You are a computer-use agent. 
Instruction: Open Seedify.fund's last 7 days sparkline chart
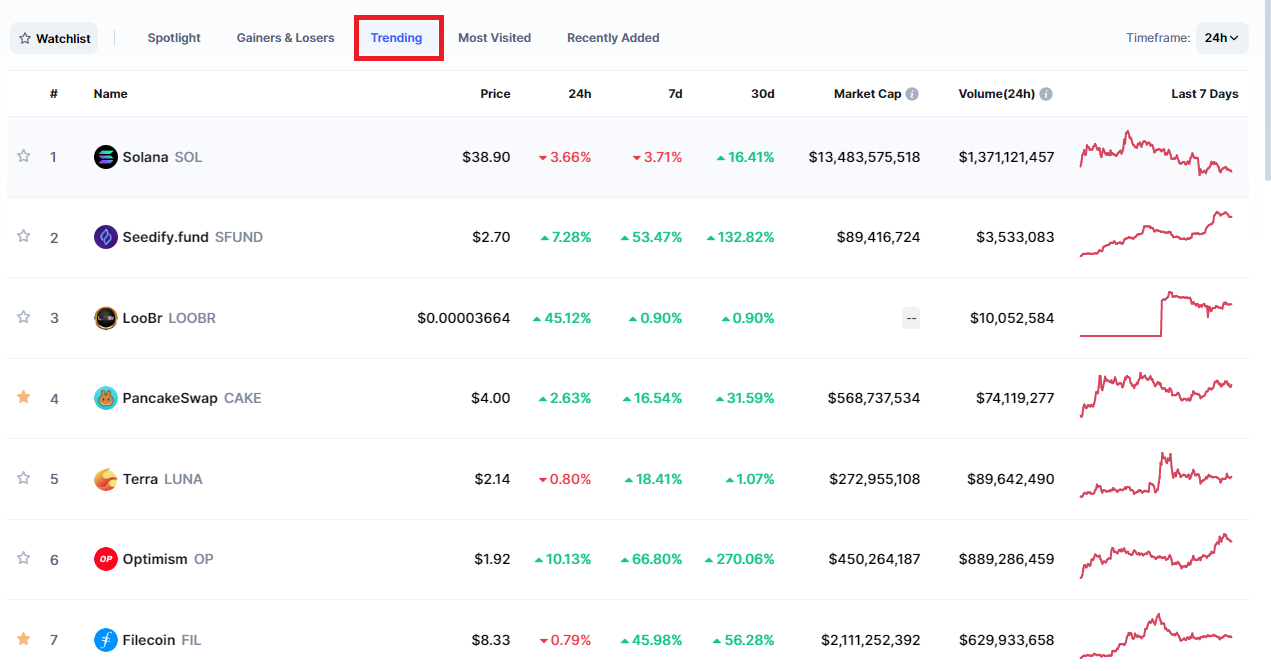[x=1156, y=235]
